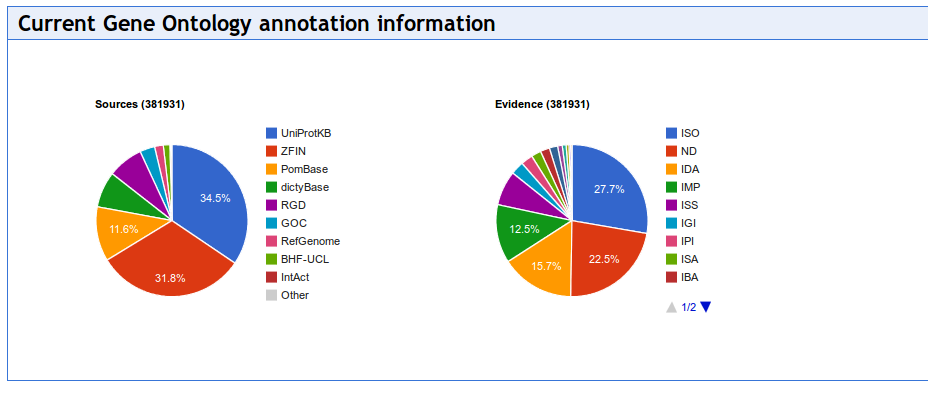
Task: Click the UniProtKB blue legend swatch
Action: point(272,133)
